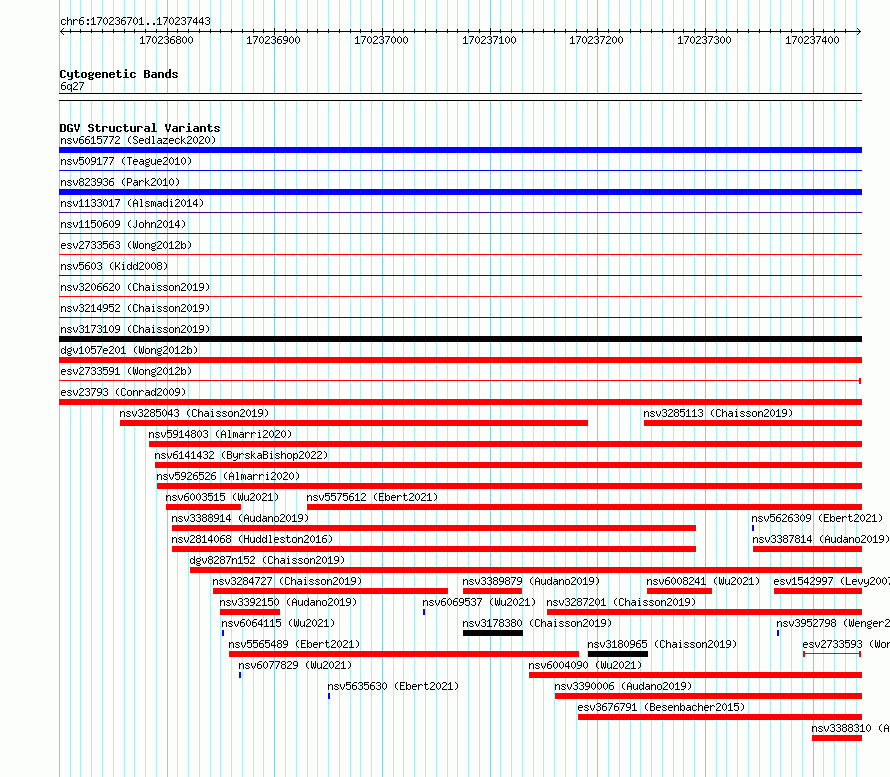Screen dimensions: 890x777
Task: Select the 6q27 band label
Action: coord(72,86)
